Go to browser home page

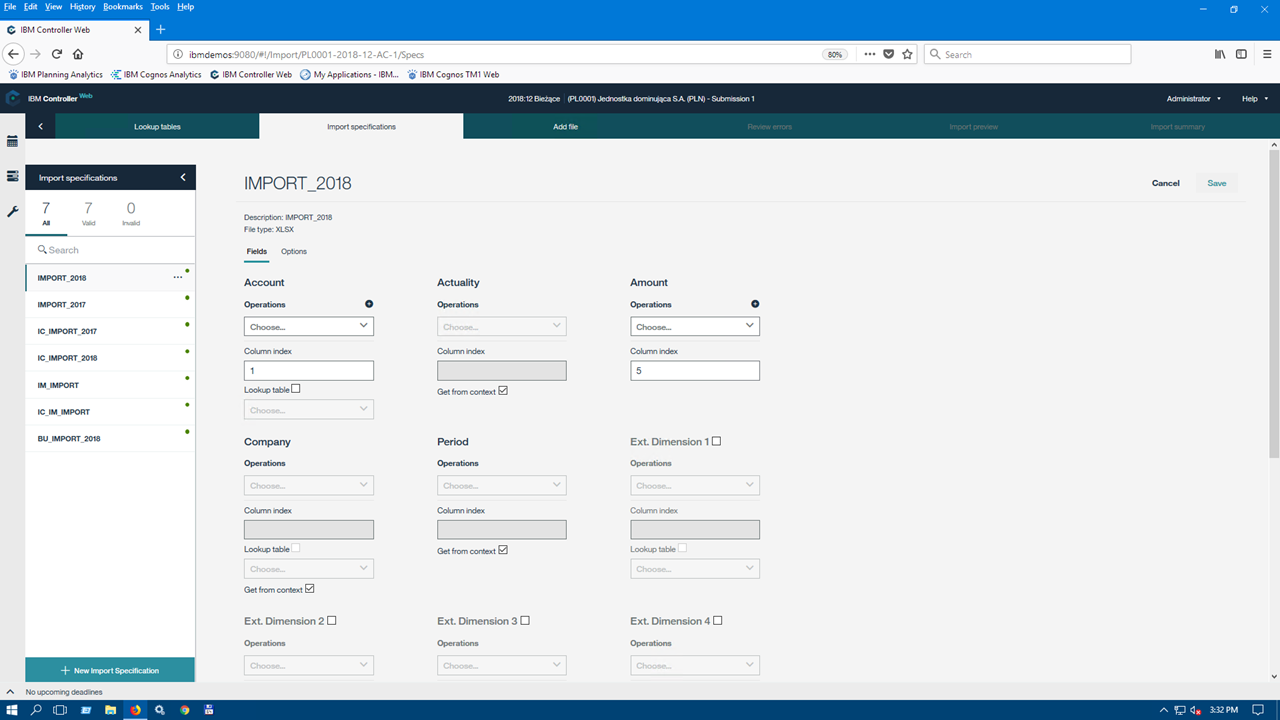(78, 54)
